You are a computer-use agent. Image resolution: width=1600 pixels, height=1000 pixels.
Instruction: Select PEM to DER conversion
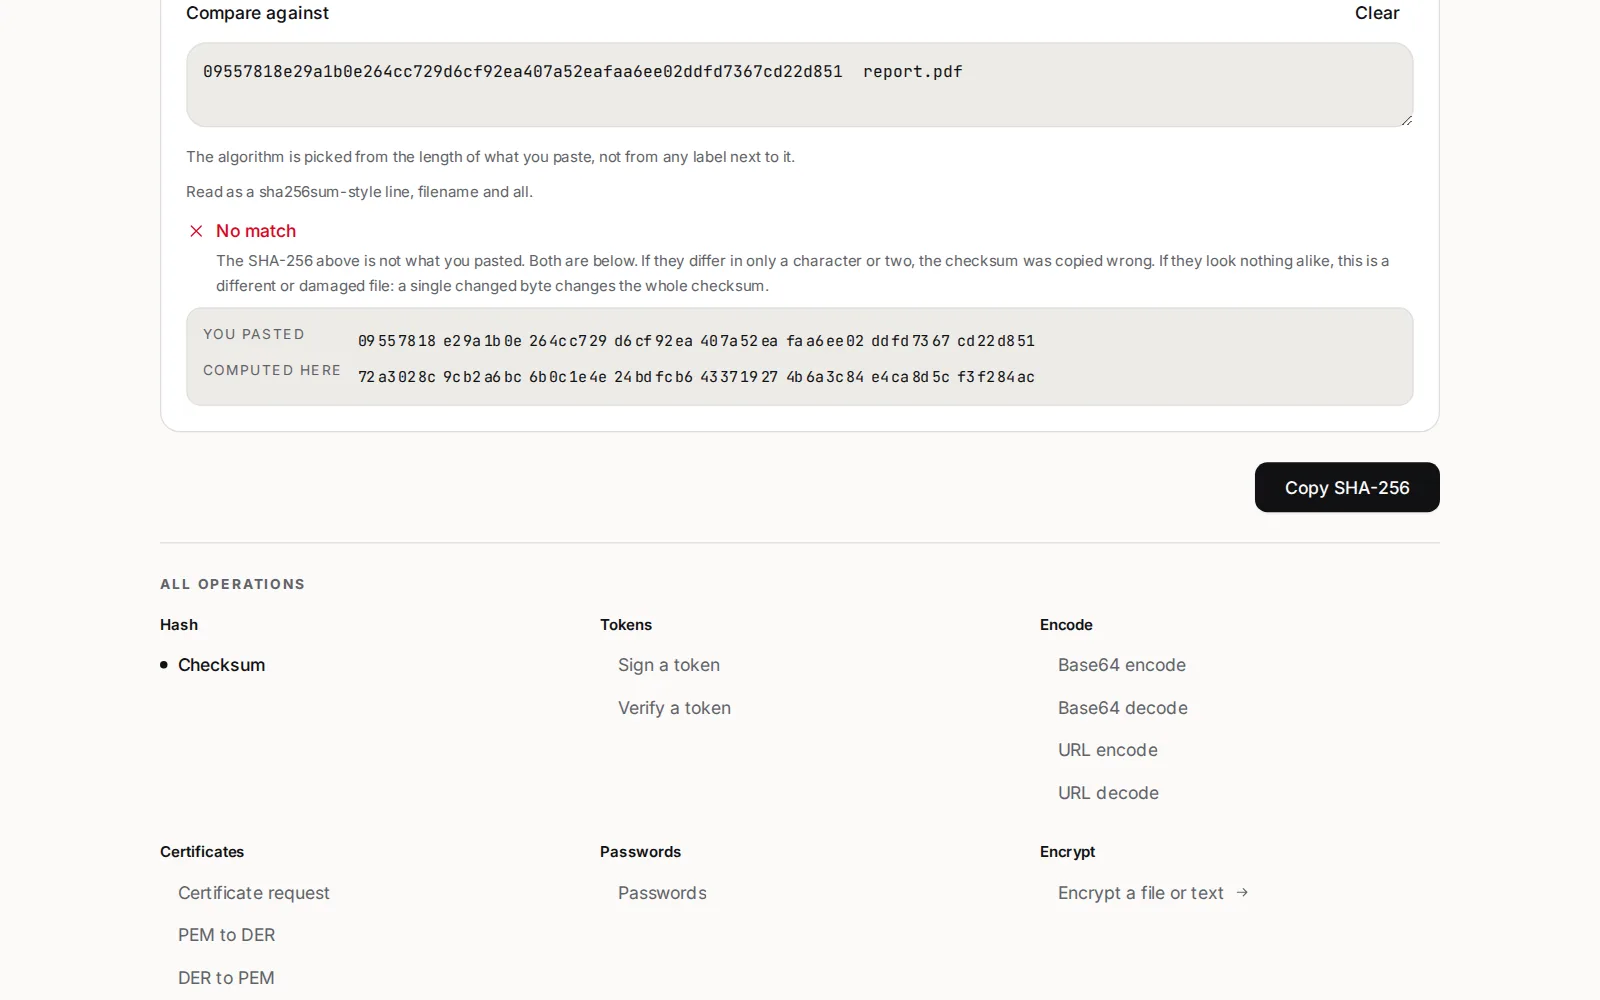226,935
